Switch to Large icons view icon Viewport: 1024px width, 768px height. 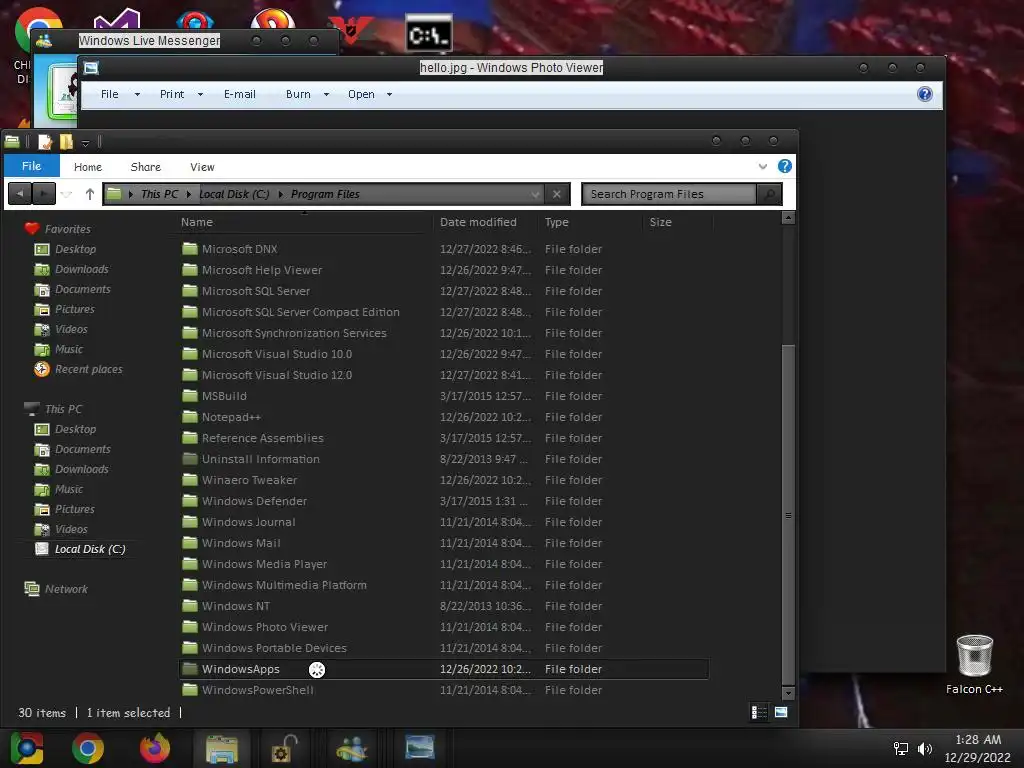pyautogui.click(x=780, y=712)
